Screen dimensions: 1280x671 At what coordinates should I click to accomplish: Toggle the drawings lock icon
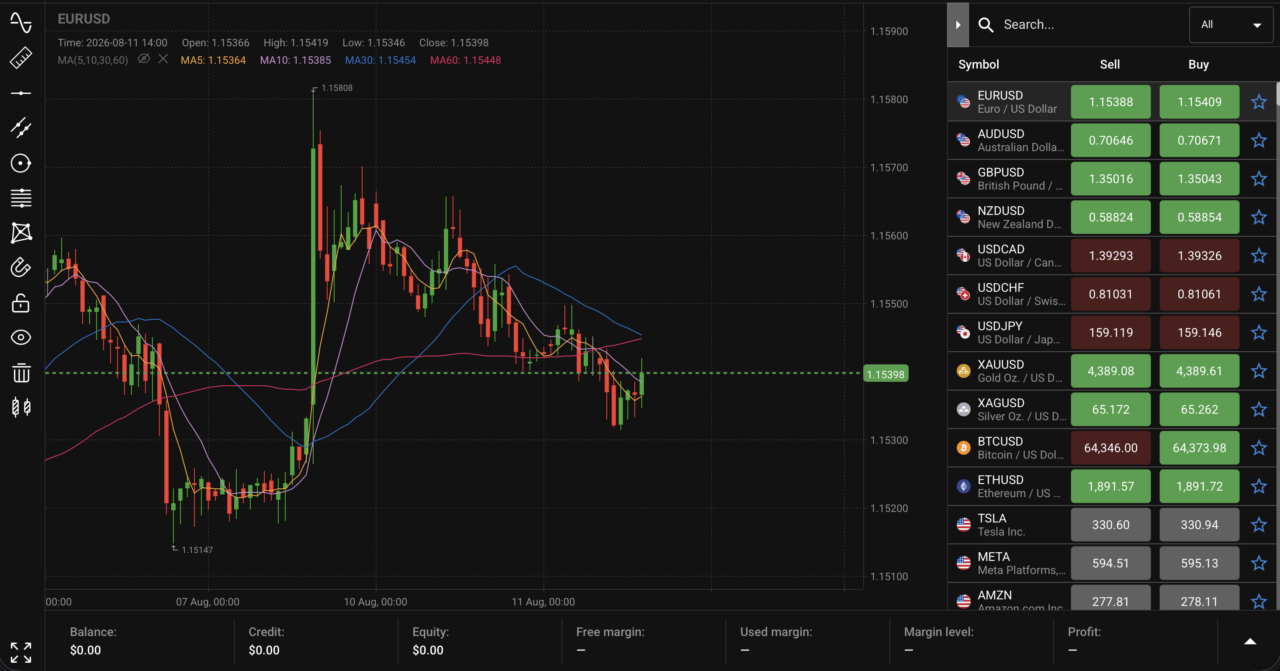tap(21, 302)
